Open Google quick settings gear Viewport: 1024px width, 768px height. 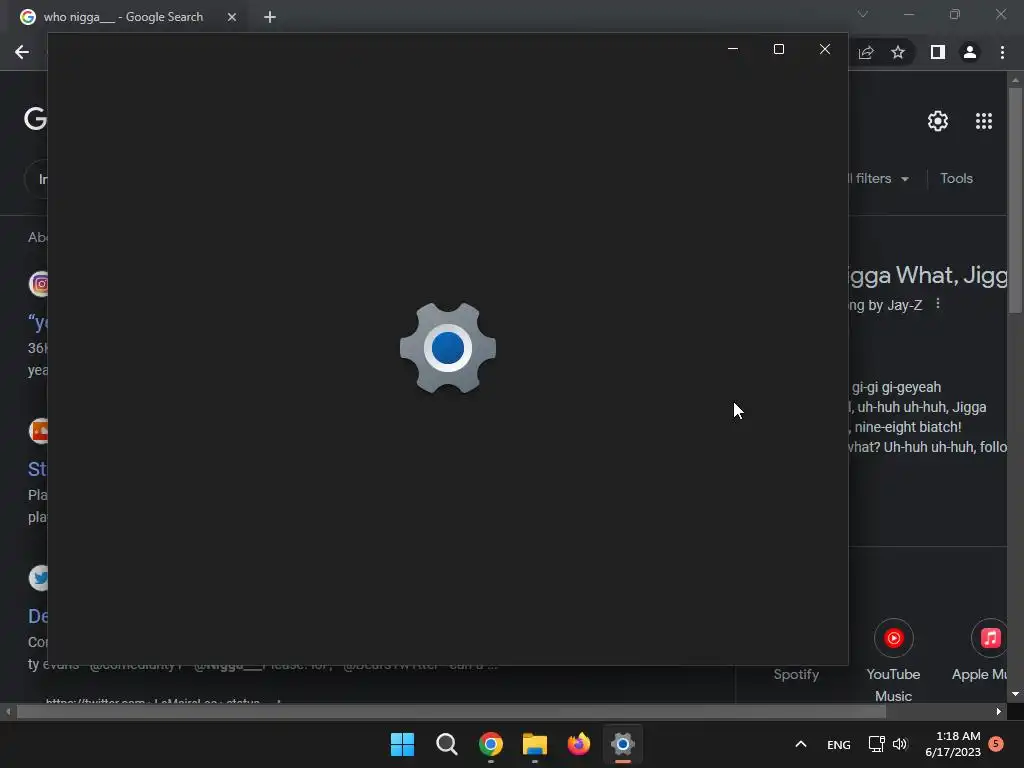(x=938, y=121)
